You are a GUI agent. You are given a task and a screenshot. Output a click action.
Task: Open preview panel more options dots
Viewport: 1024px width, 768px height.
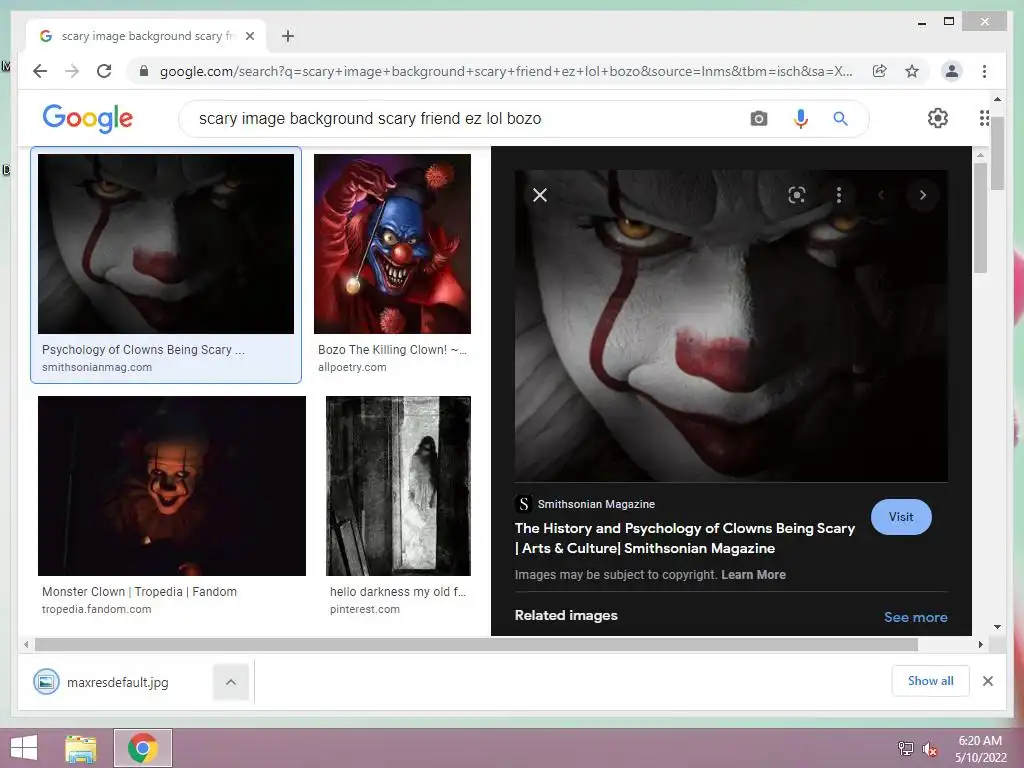pos(839,195)
